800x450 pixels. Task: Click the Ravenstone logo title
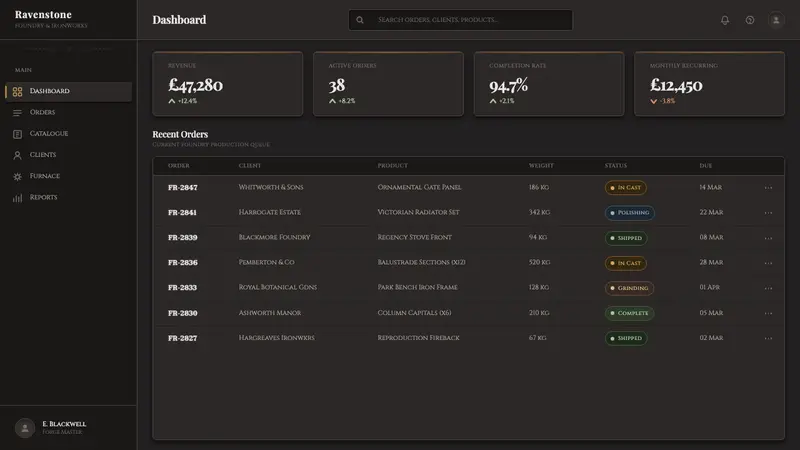[x=43, y=15]
